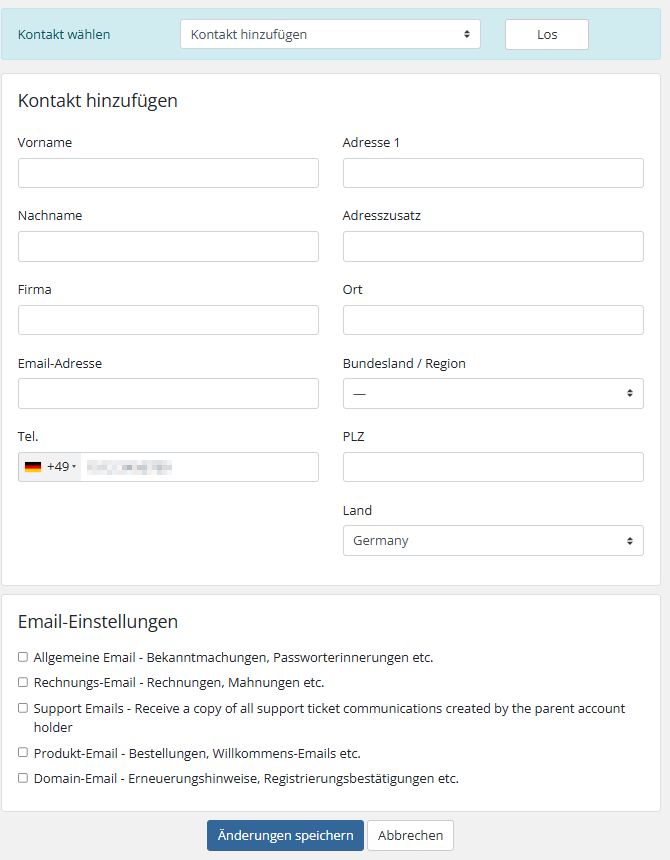Enable Produkt-Email notifications checkbox
The width and height of the screenshot is (670, 860).
coord(23,752)
